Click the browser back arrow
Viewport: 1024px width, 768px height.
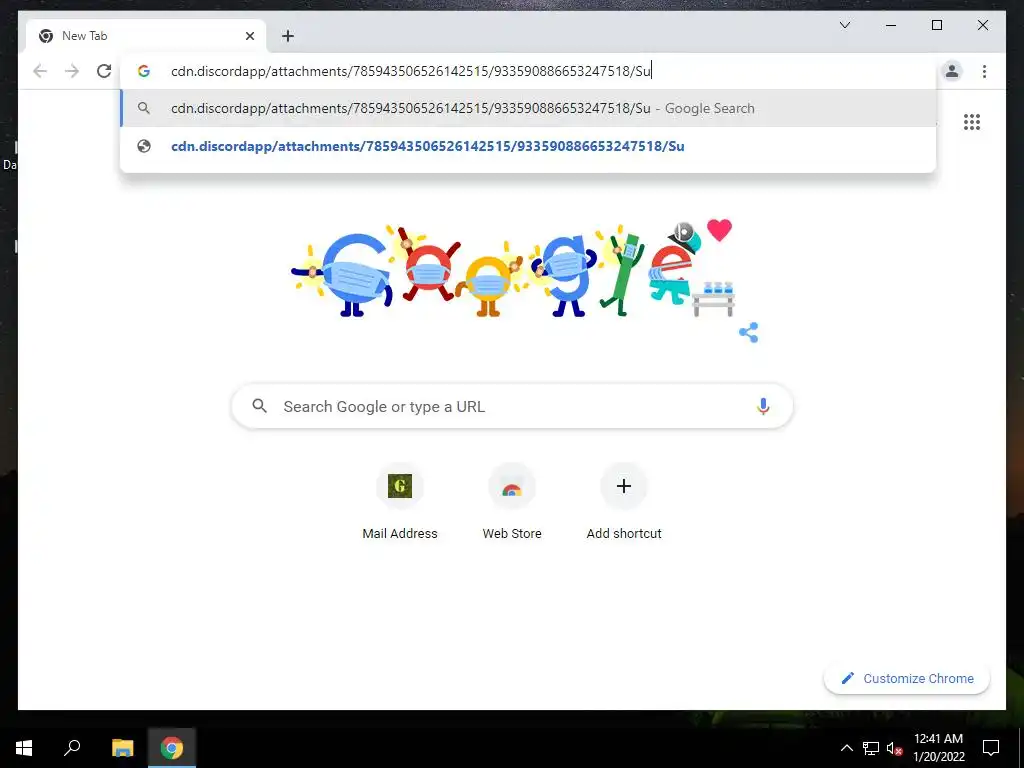[x=40, y=71]
